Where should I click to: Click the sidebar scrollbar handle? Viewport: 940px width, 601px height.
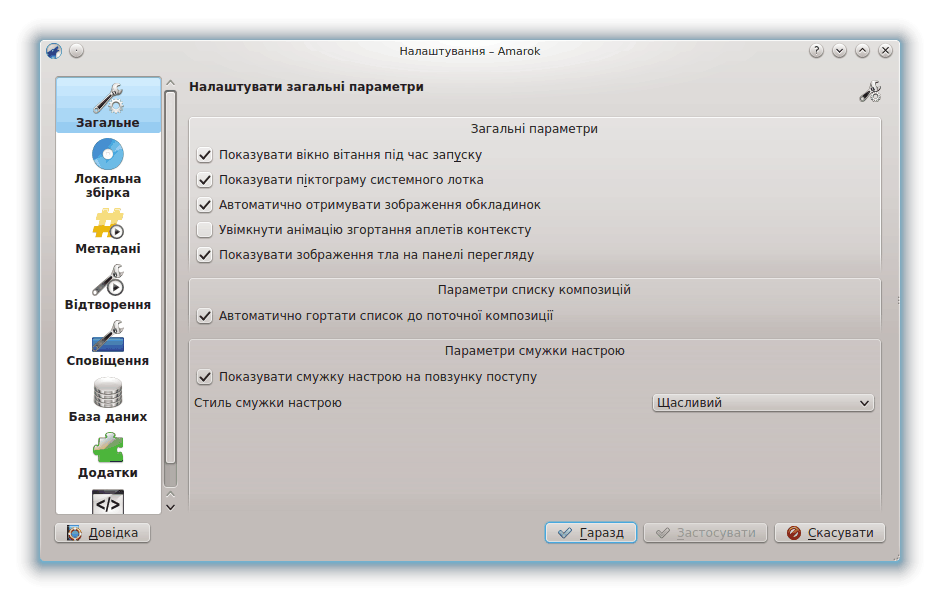pyautogui.click(x=170, y=277)
